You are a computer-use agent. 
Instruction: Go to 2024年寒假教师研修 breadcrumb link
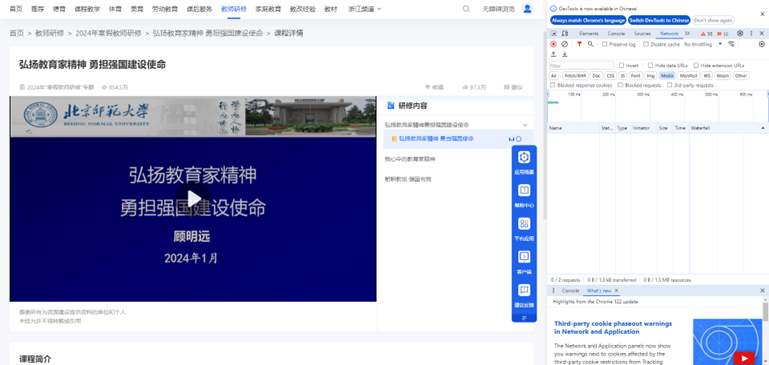(108, 33)
